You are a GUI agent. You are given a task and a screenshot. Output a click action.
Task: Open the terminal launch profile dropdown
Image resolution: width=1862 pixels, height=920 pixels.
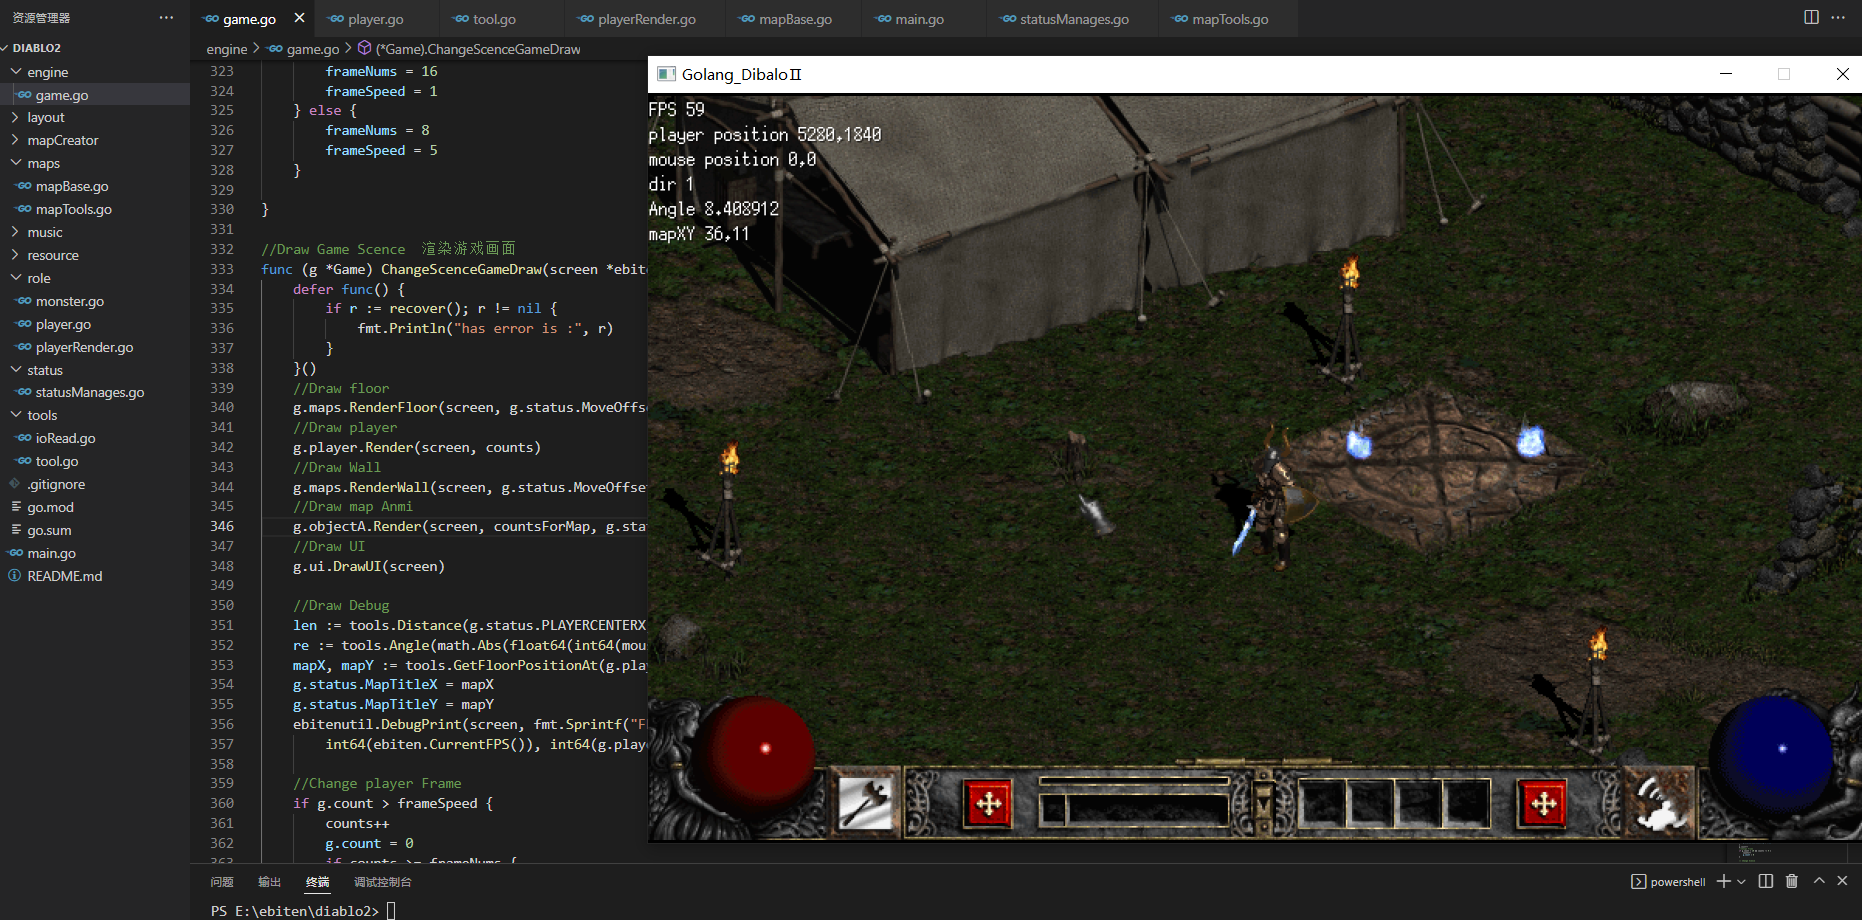tap(1741, 881)
